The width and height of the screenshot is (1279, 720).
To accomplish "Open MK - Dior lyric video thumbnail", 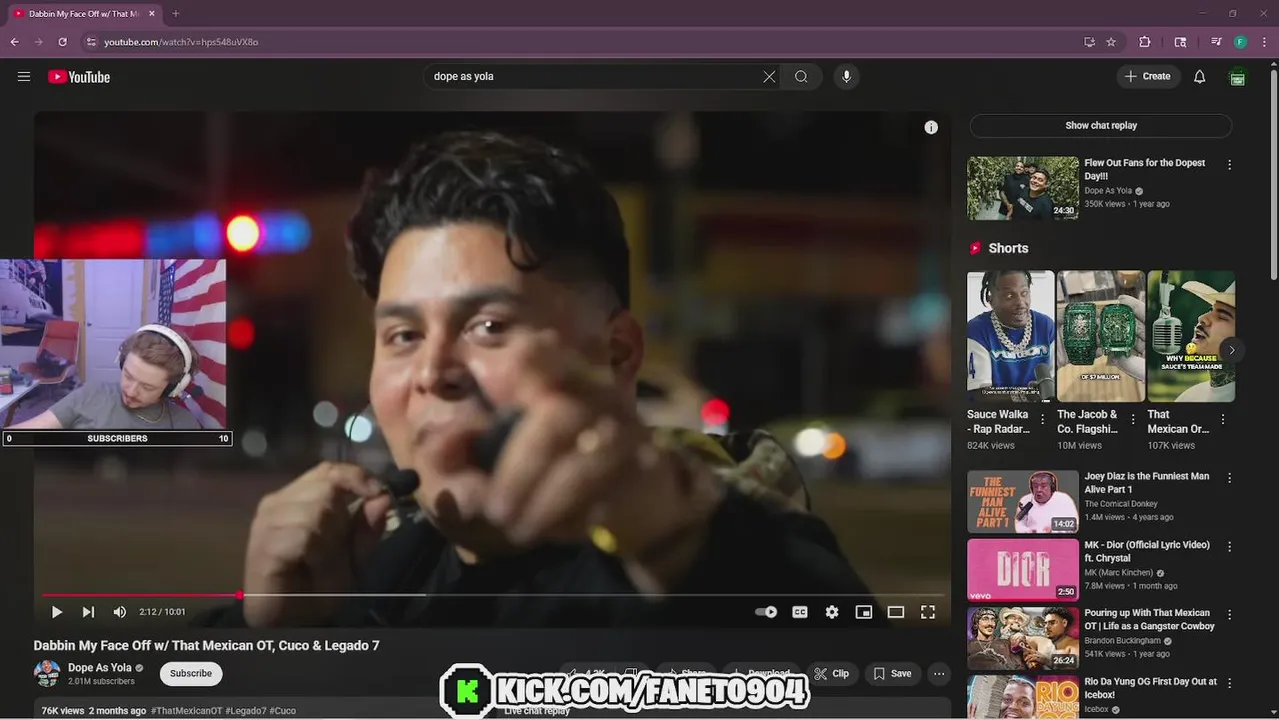I will [1022, 570].
